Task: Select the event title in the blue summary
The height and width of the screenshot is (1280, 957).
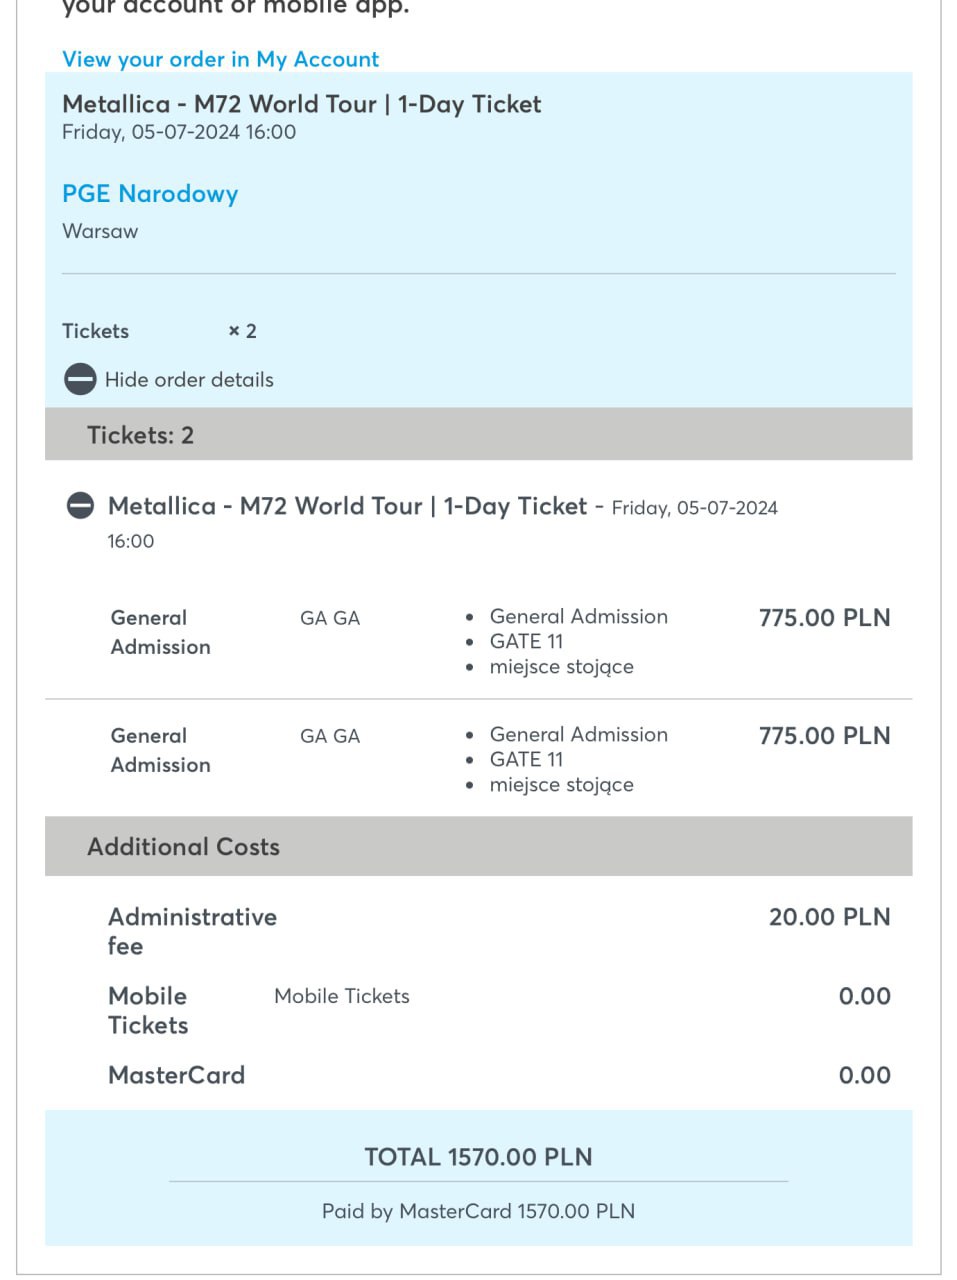Action: (301, 104)
